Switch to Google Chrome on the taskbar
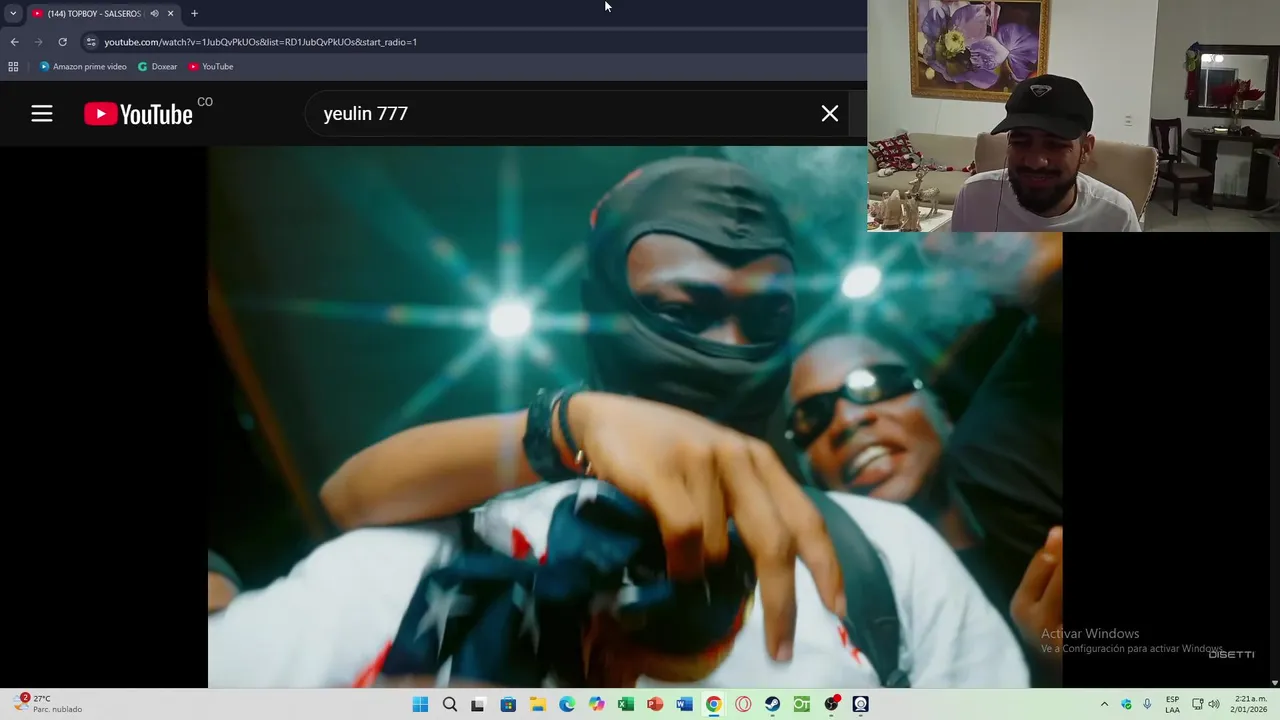This screenshot has width=1280, height=720. click(713, 704)
